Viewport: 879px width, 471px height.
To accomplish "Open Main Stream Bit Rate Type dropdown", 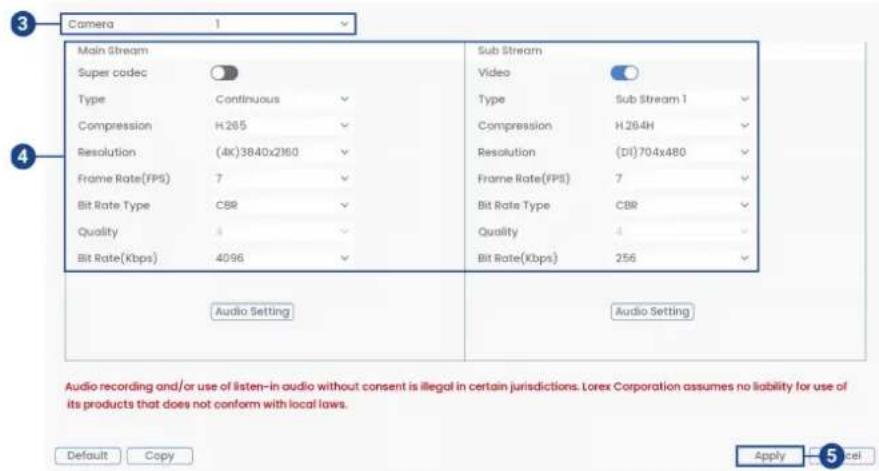I will pyautogui.click(x=282, y=205).
